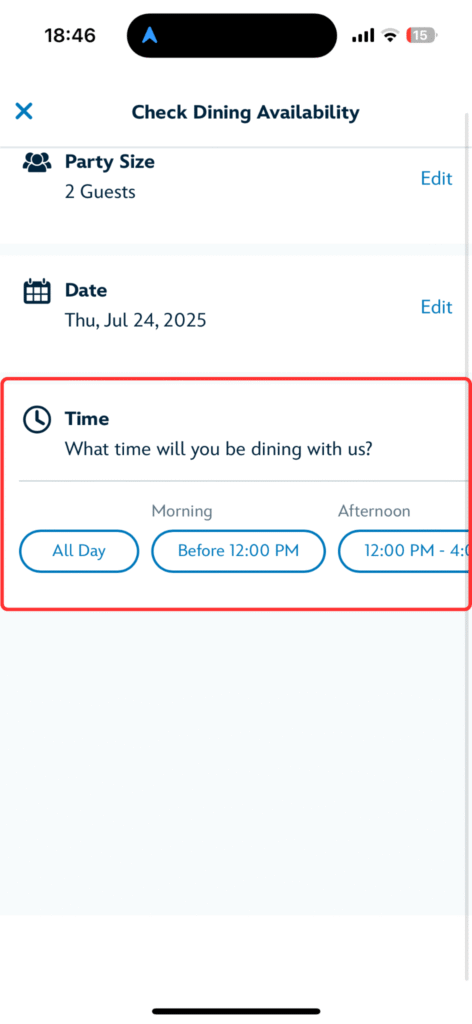The width and height of the screenshot is (472, 1024).
Task: Tap the Afternoon category label
Action: pos(374,511)
